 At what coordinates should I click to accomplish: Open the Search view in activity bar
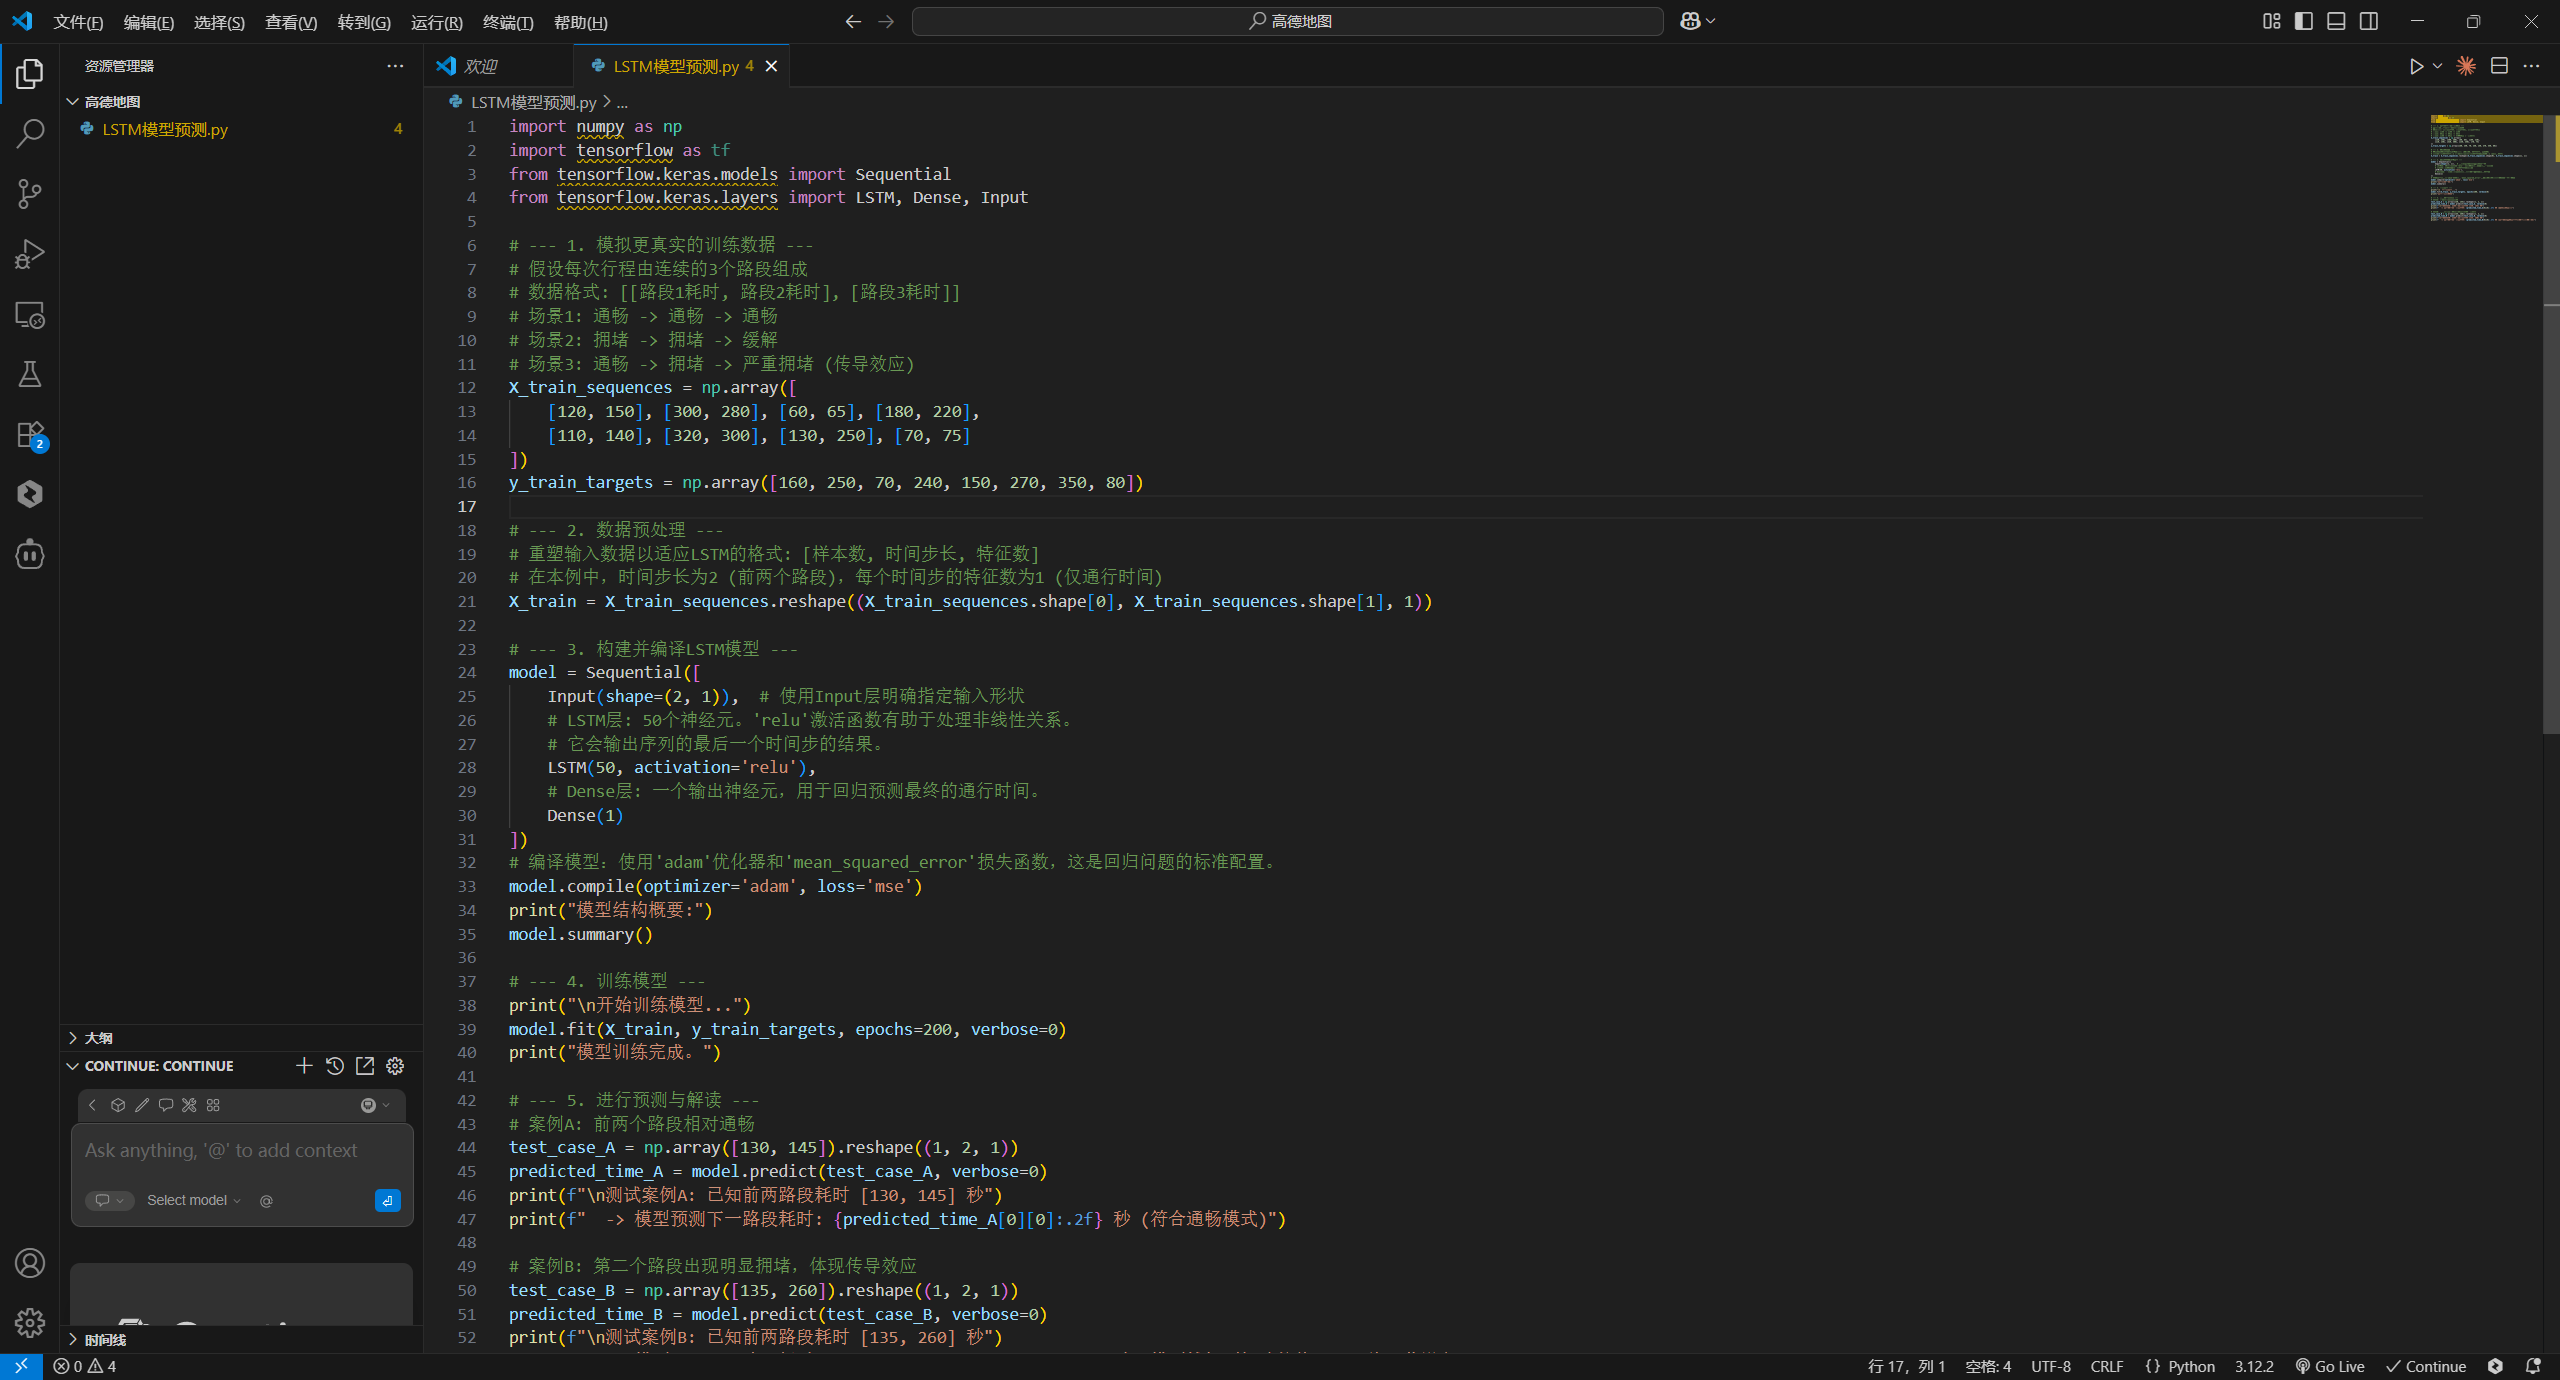(30, 133)
